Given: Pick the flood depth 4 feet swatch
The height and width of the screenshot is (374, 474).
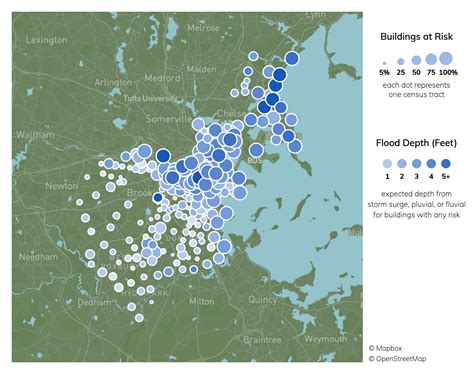Looking at the screenshot, I should [431, 164].
